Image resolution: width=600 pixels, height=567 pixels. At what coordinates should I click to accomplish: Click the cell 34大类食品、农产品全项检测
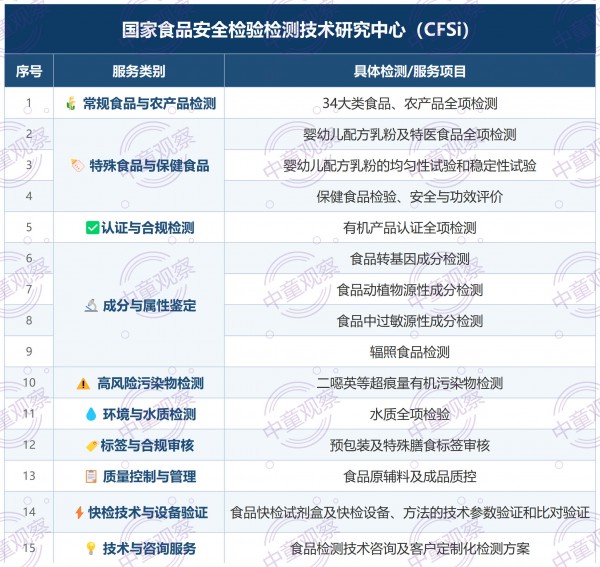[x=410, y=103]
